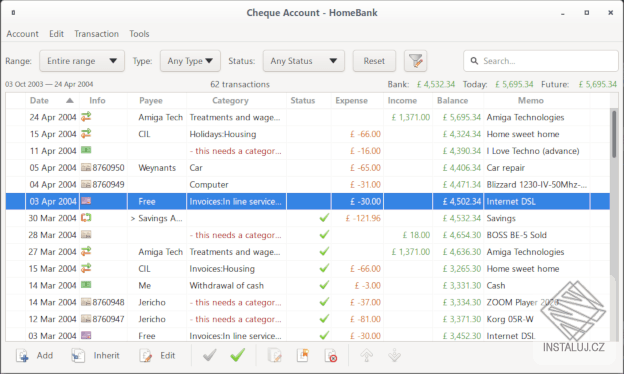Click the 62 transactions label
Viewport: 624px width, 374px height.
(240, 84)
